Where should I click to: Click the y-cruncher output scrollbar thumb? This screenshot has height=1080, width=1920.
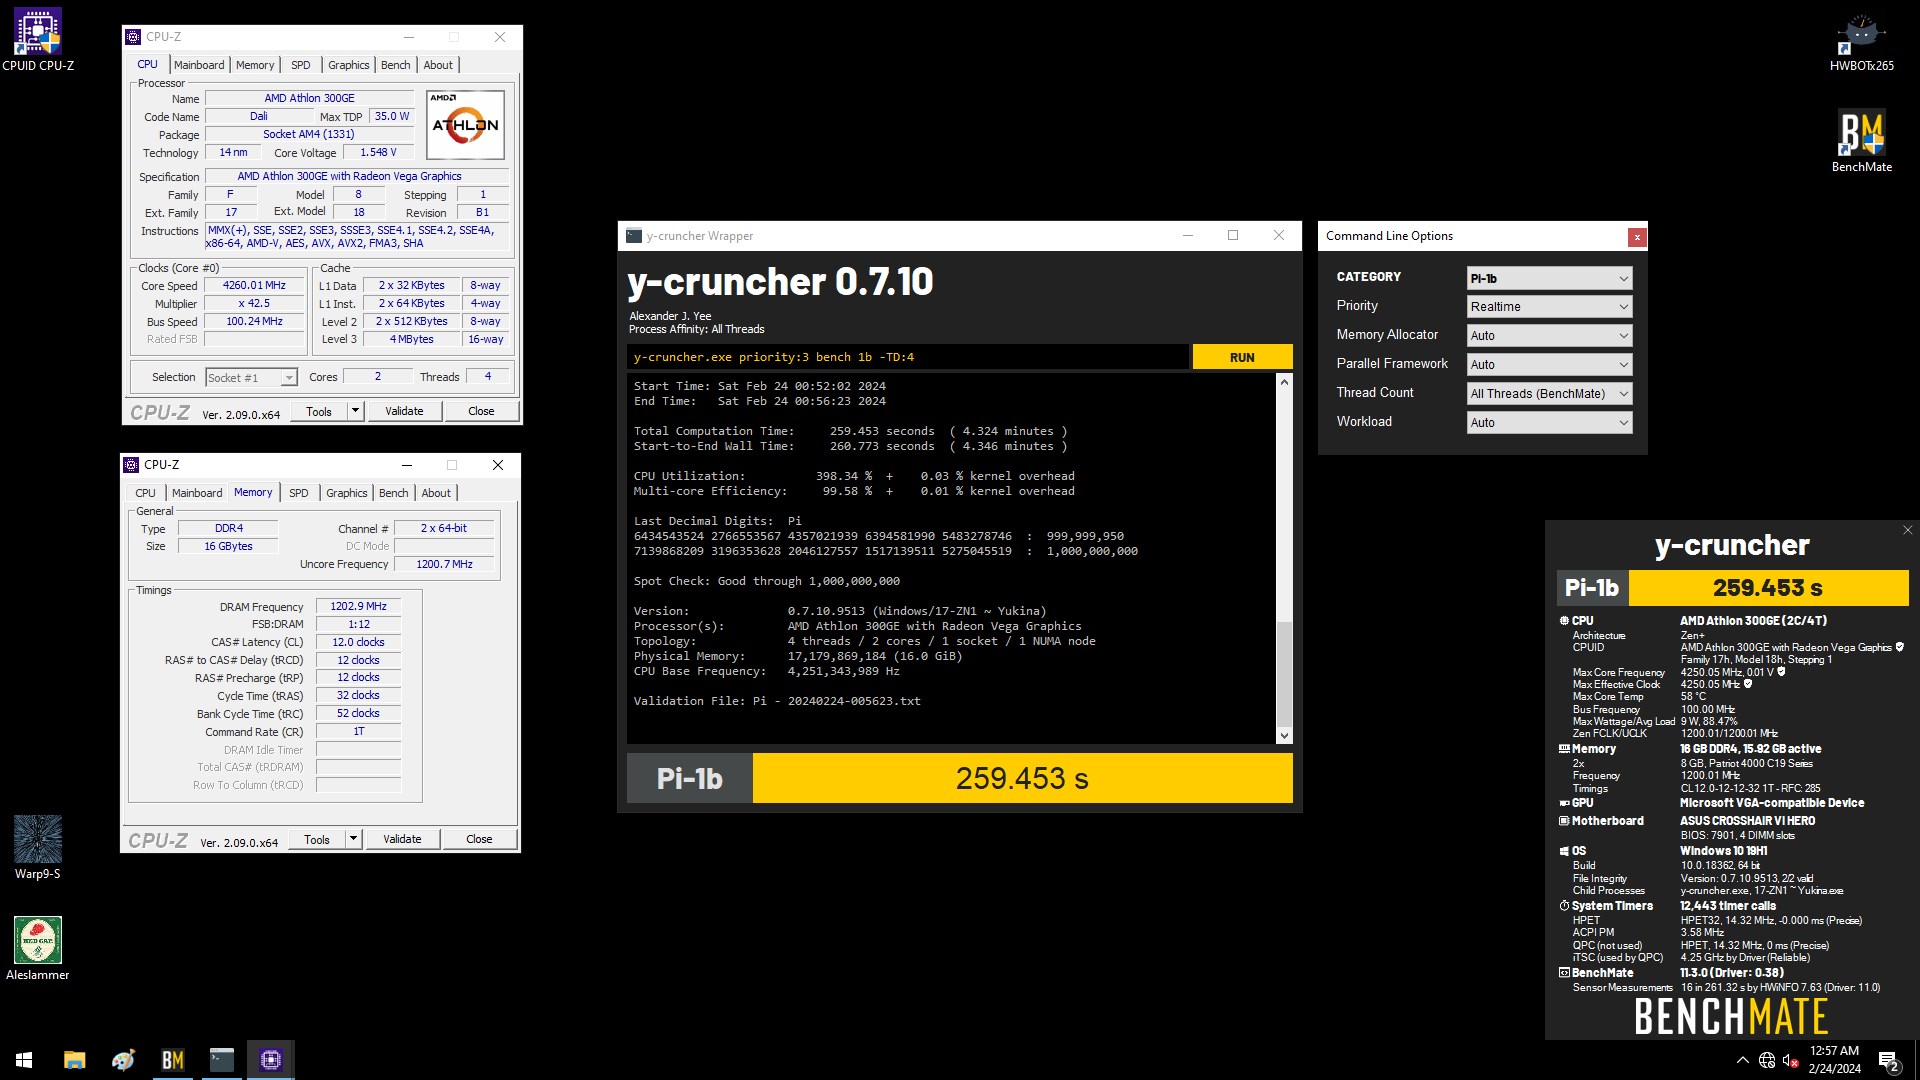(1284, 672)
